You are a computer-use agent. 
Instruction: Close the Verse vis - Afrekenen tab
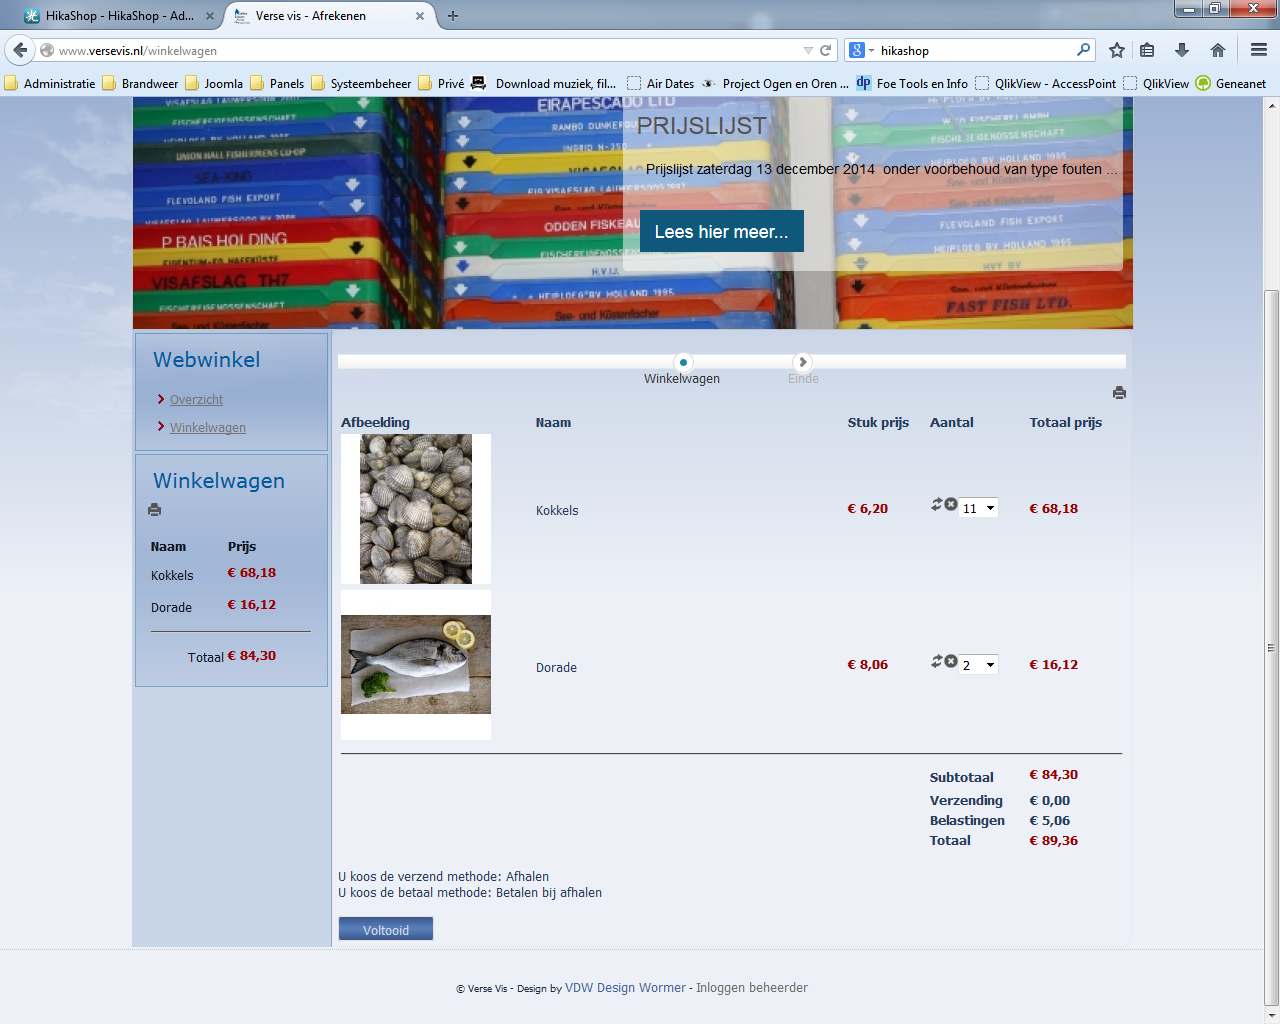420,16
